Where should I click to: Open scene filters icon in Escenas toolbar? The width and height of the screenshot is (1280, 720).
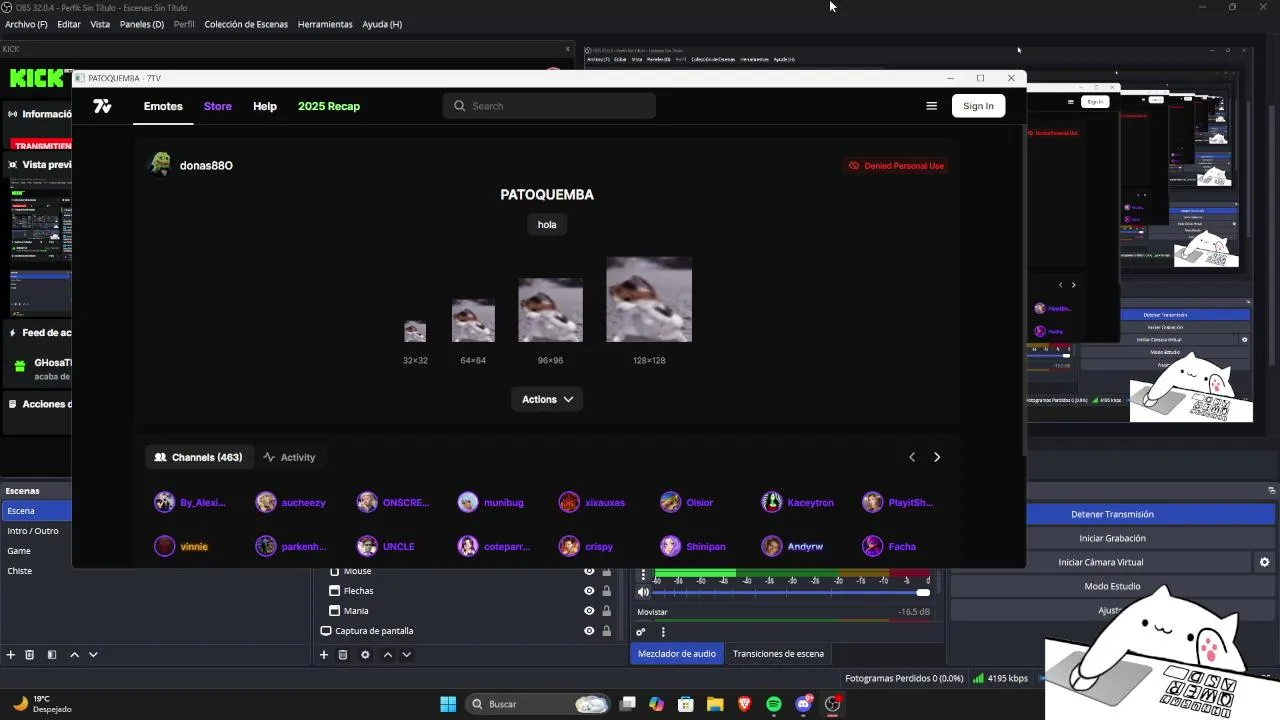tap(52, 655)
